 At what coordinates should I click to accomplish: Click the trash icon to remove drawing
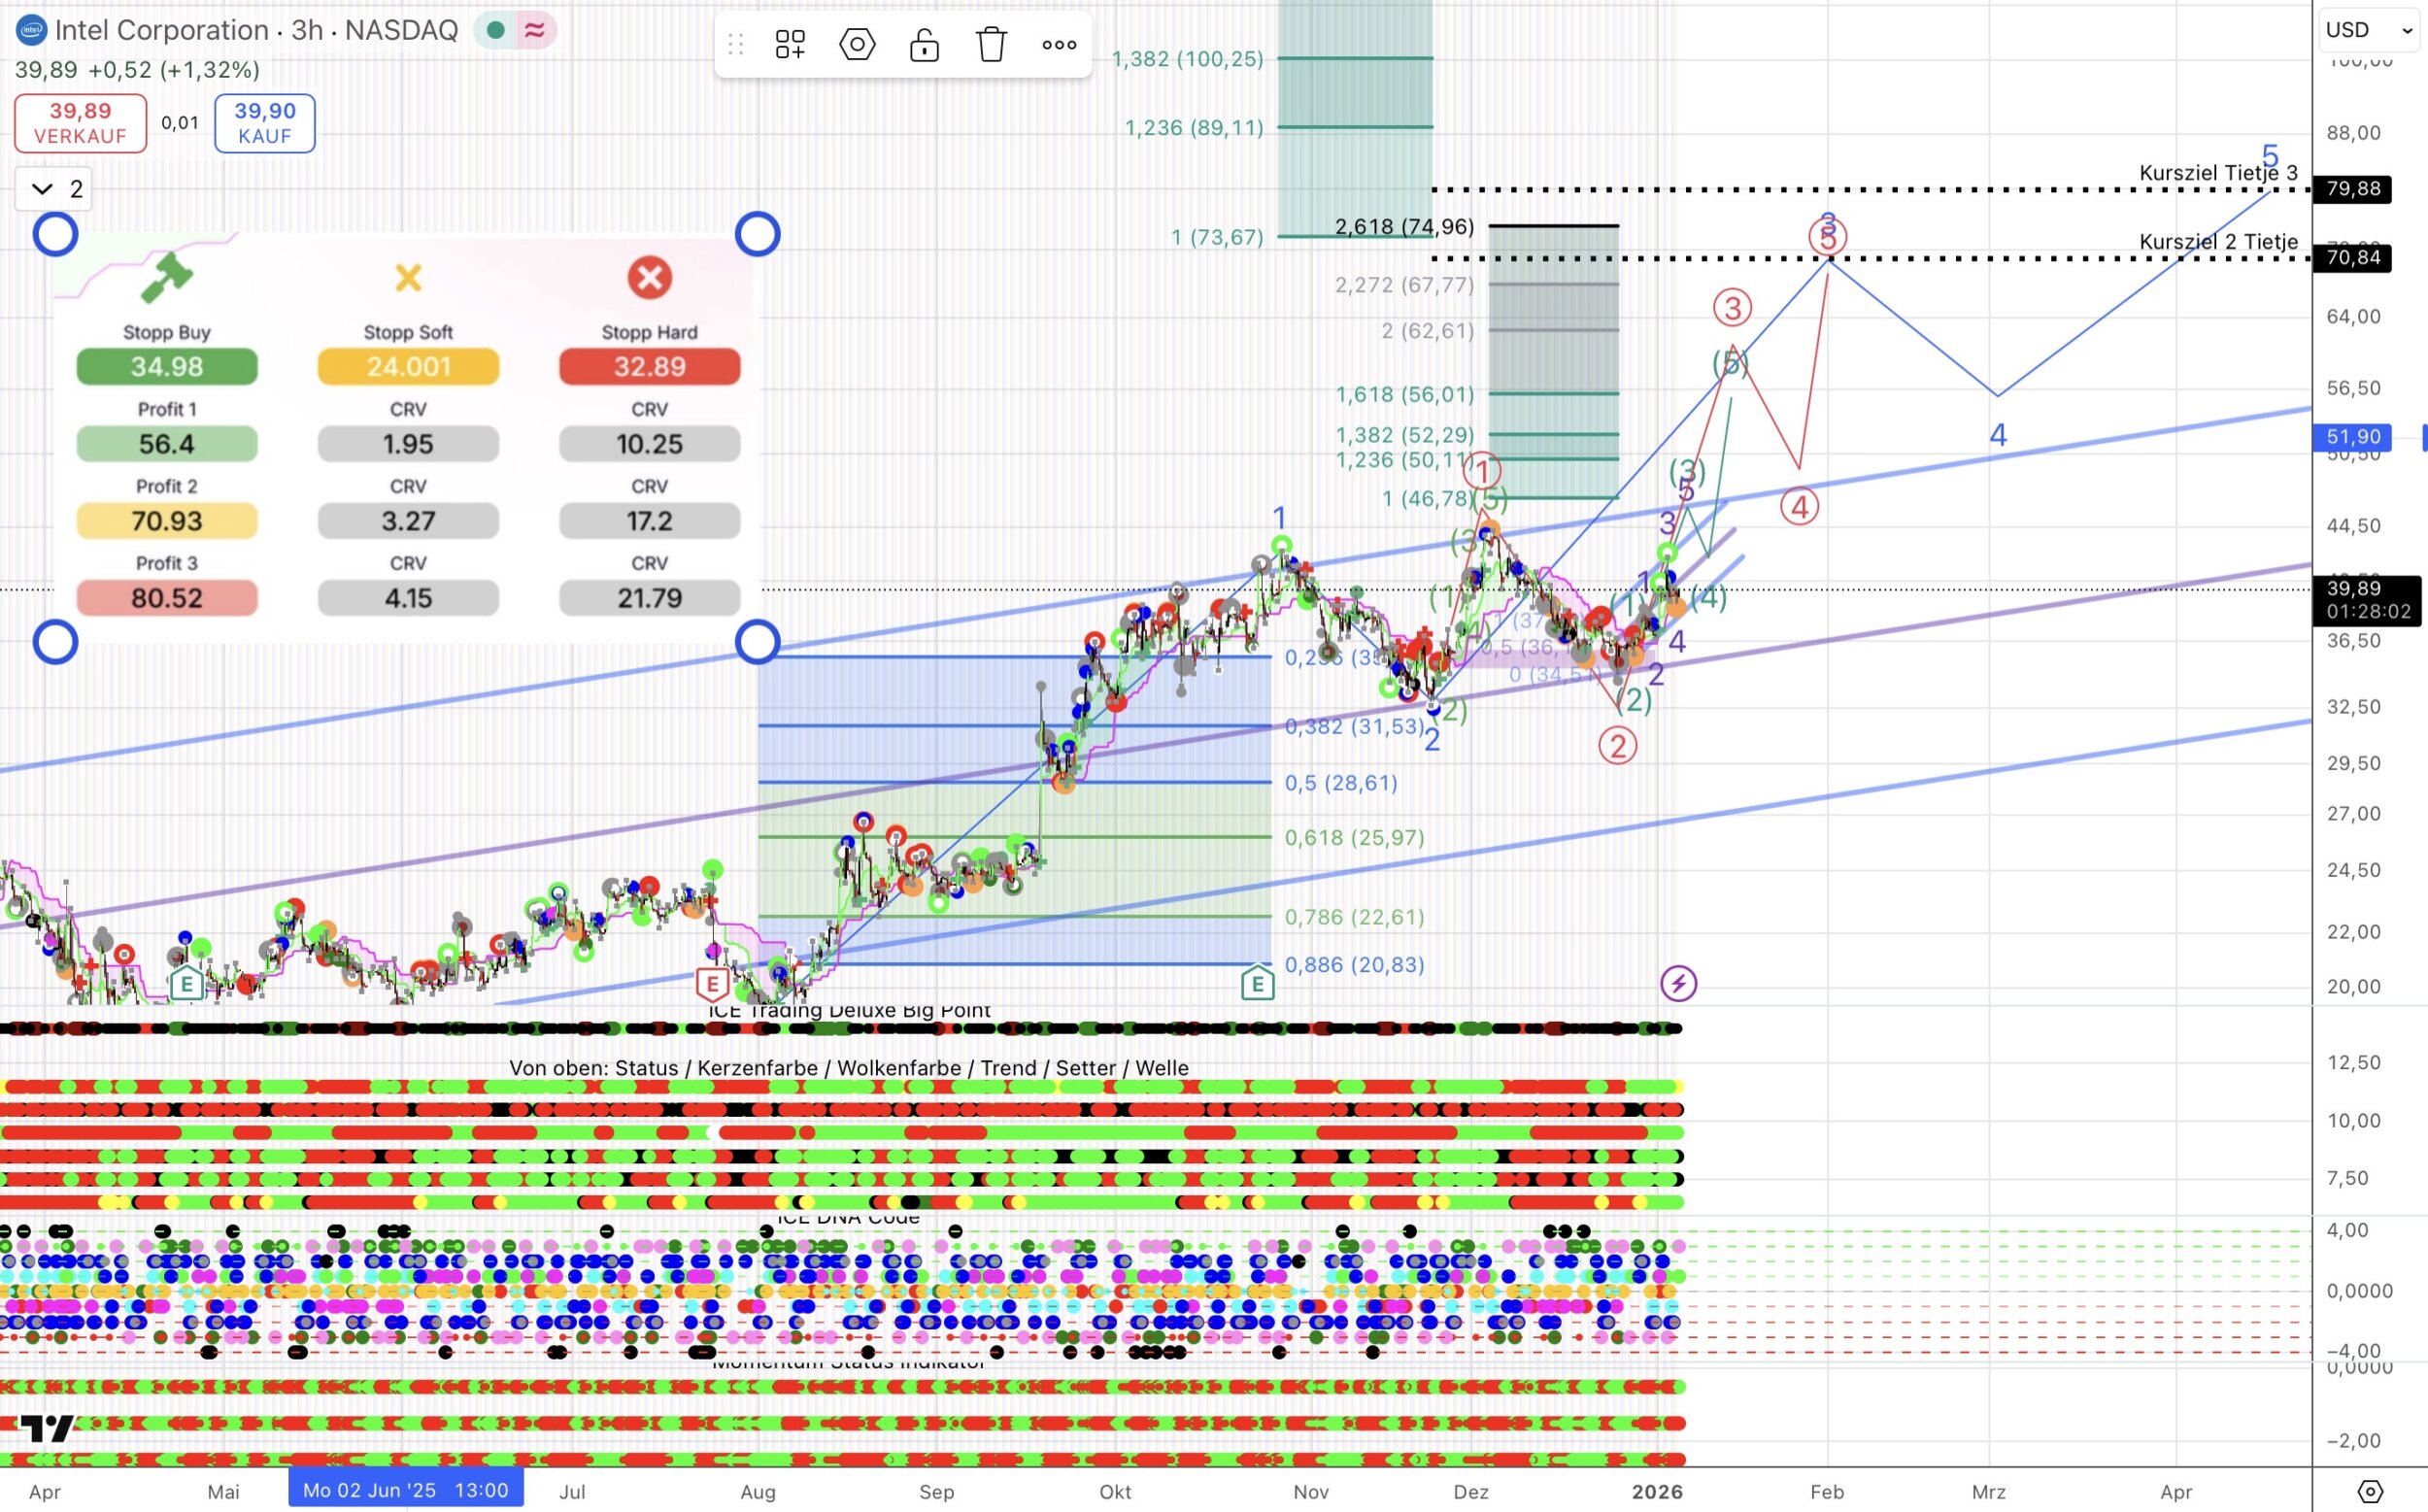click(x=991, y=44)
